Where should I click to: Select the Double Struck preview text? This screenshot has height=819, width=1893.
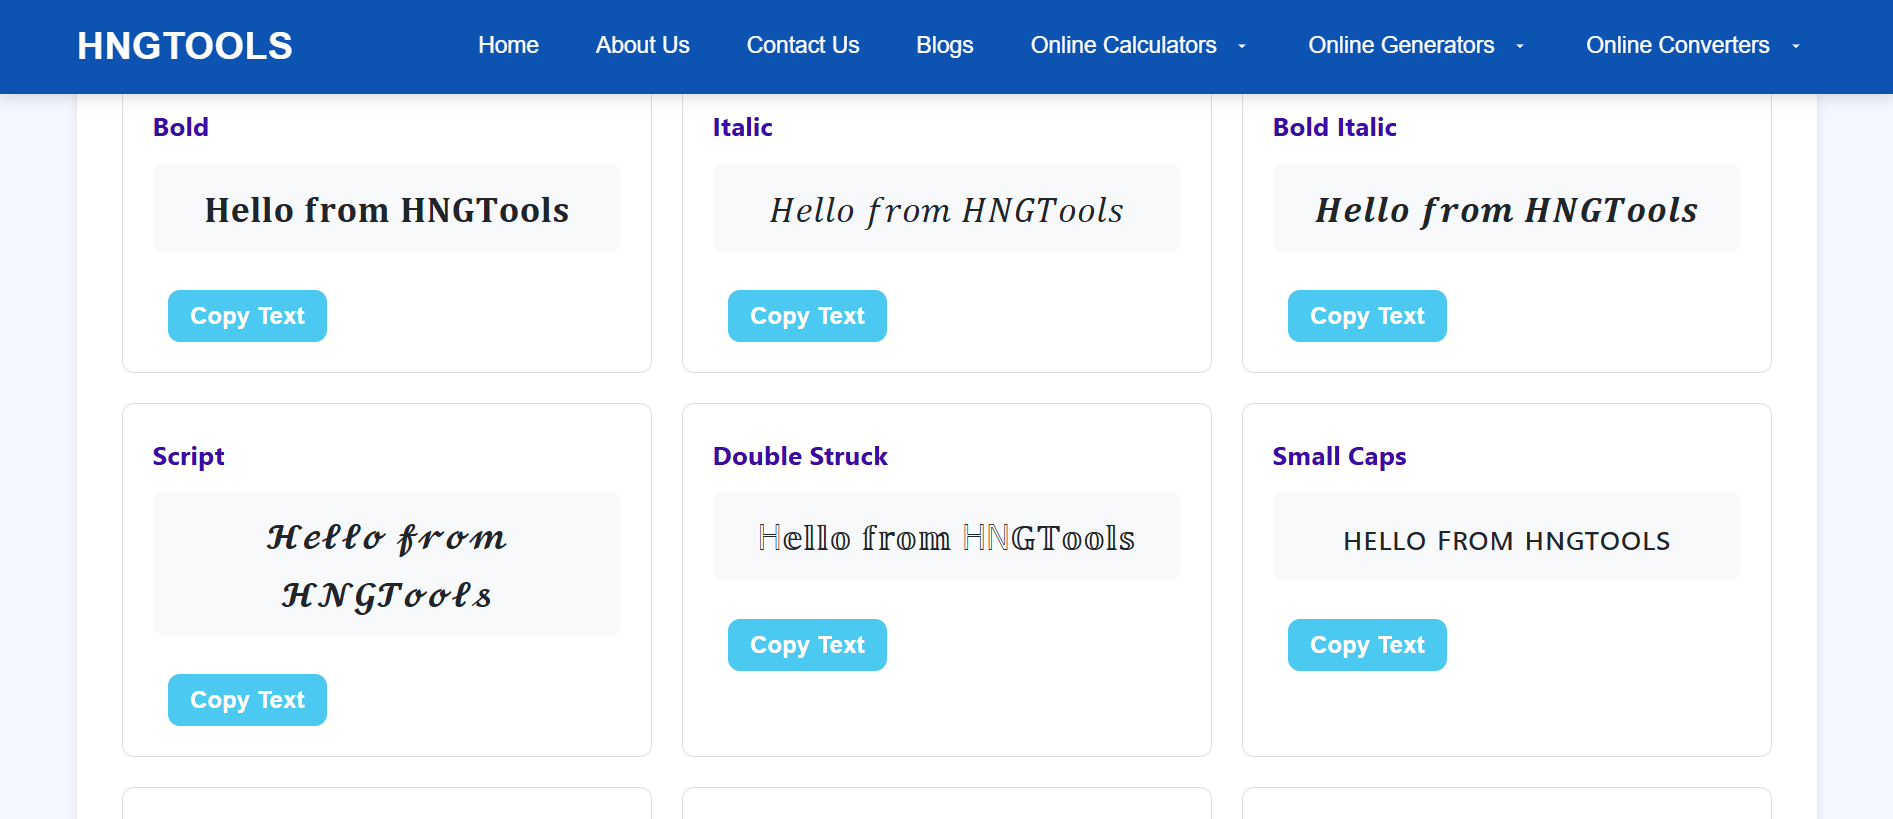pos(947,538)
